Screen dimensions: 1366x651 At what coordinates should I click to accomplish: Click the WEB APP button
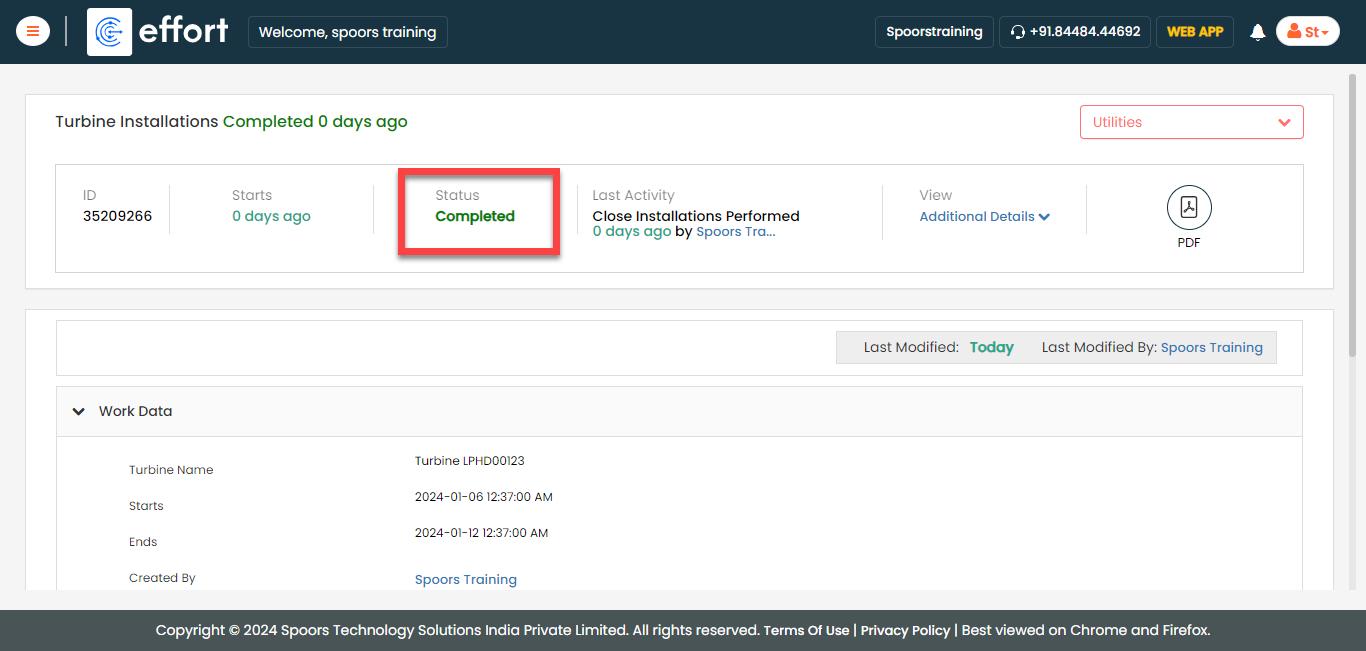[x=1195, y=32]
